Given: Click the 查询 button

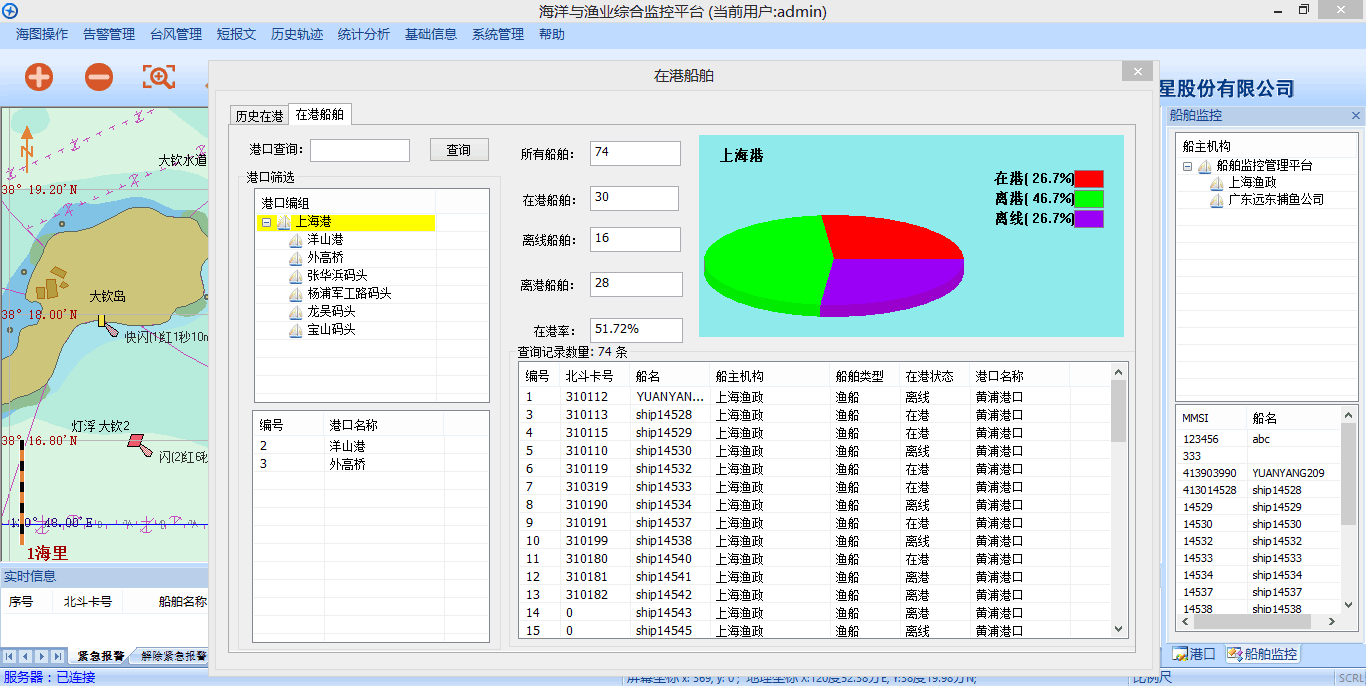Looking at the screenshot, I should coord(459,150).
